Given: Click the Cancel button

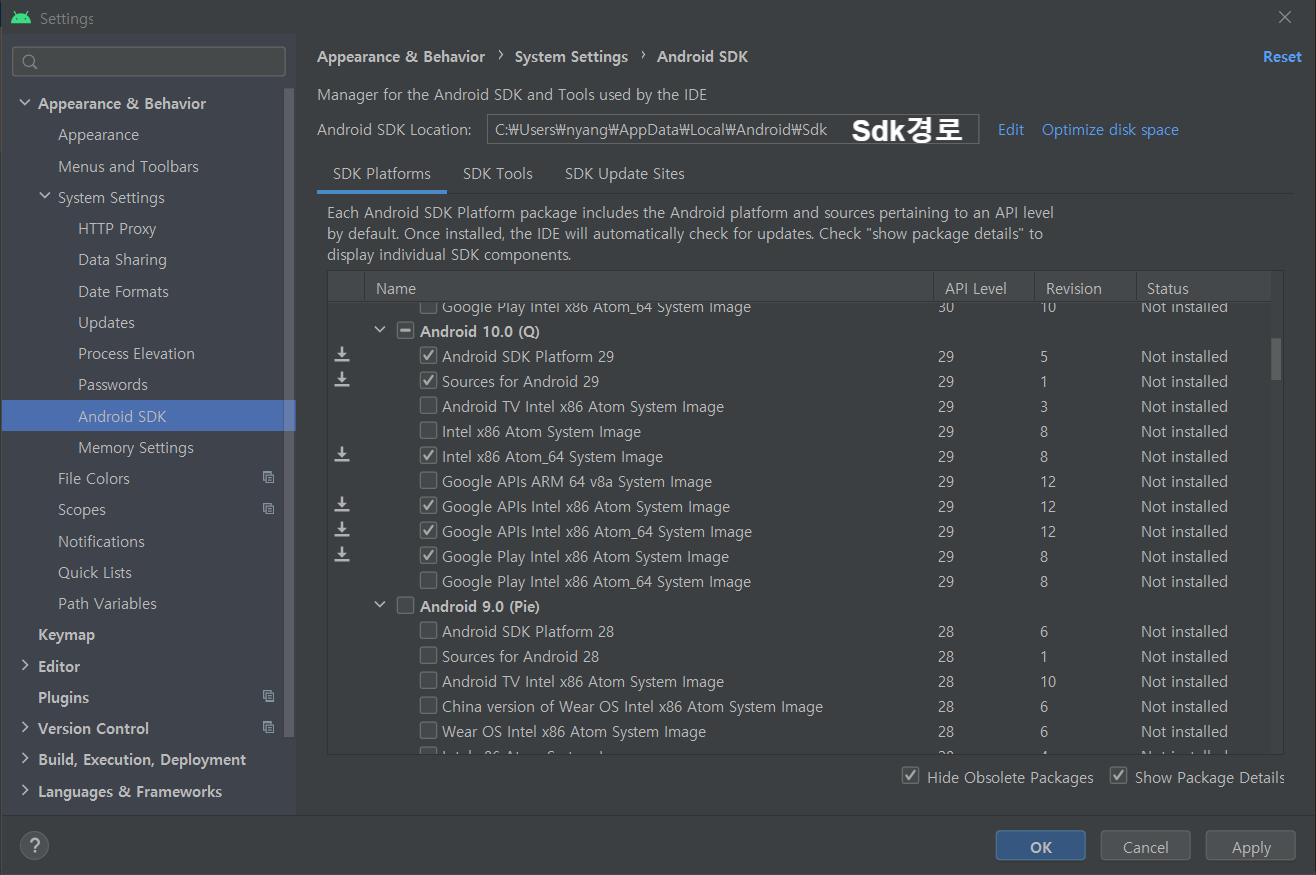Looking at the screenshot, I should pos(1145,846).
